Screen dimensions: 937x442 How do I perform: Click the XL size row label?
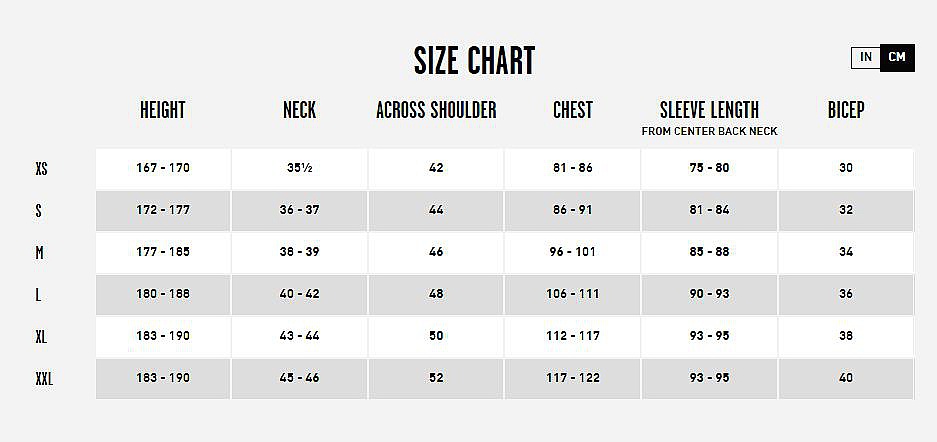[41, 337]
